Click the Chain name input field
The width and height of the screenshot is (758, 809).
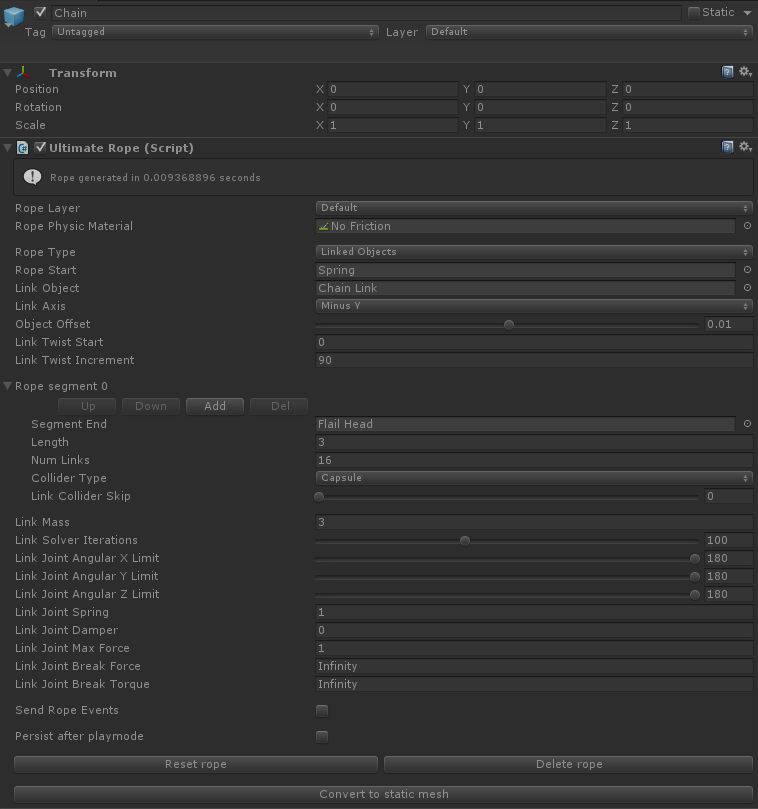(366, 13)
